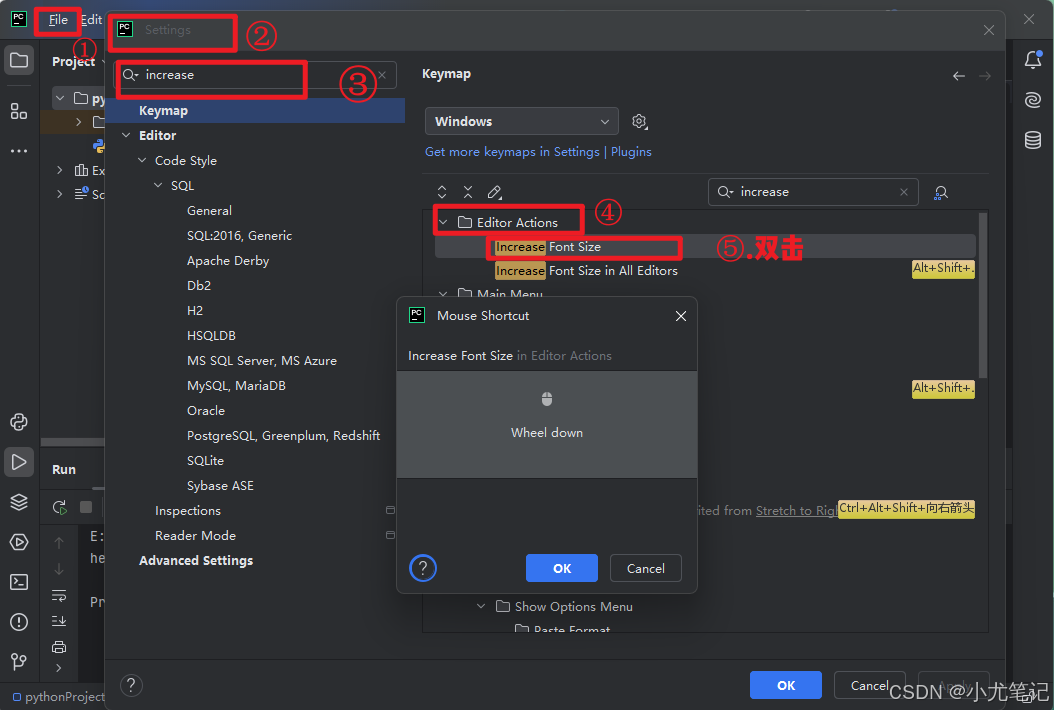Open the Project tool window folder icon
This screenshot has height=710, width=1054.
19,61
